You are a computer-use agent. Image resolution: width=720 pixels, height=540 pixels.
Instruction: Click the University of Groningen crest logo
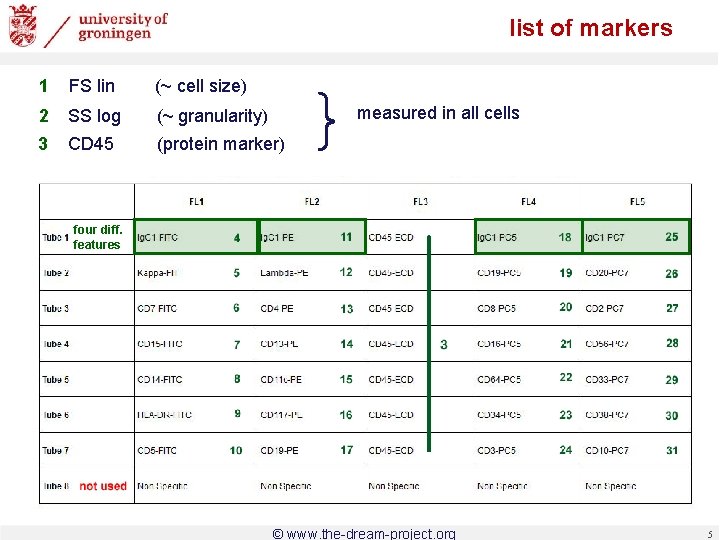[22, 25]
